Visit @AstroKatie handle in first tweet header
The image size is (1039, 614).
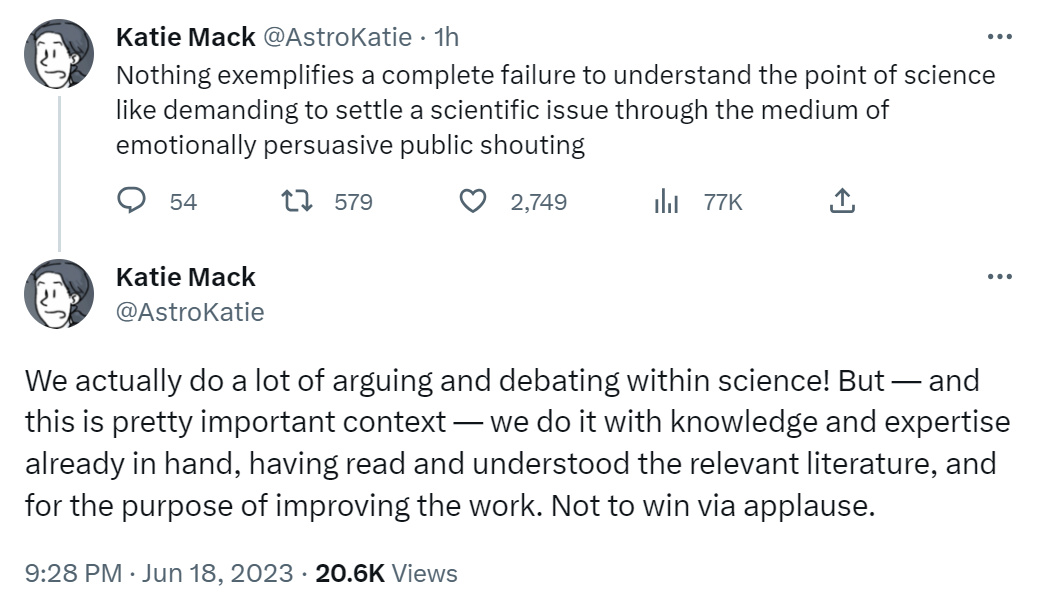[x=337, y=37]
